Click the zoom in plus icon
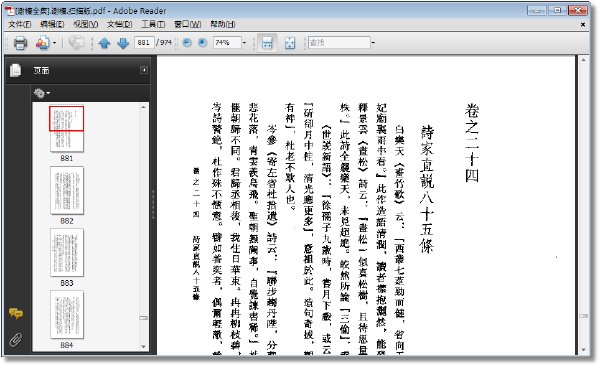Viewport: 600px width, 366px height. point(202,42)
